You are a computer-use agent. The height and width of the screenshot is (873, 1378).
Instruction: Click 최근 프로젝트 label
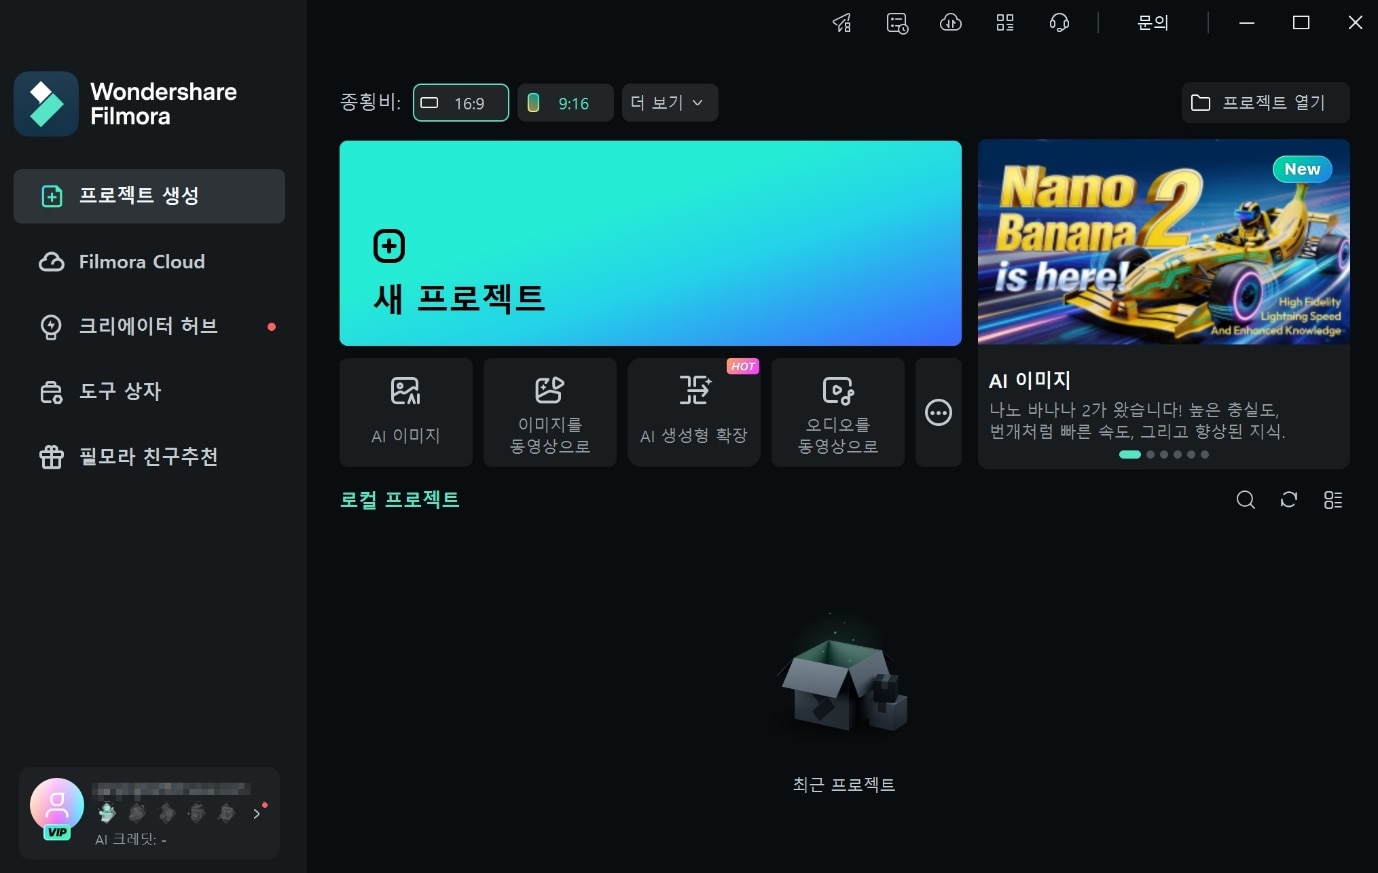(x=844, y=785)
